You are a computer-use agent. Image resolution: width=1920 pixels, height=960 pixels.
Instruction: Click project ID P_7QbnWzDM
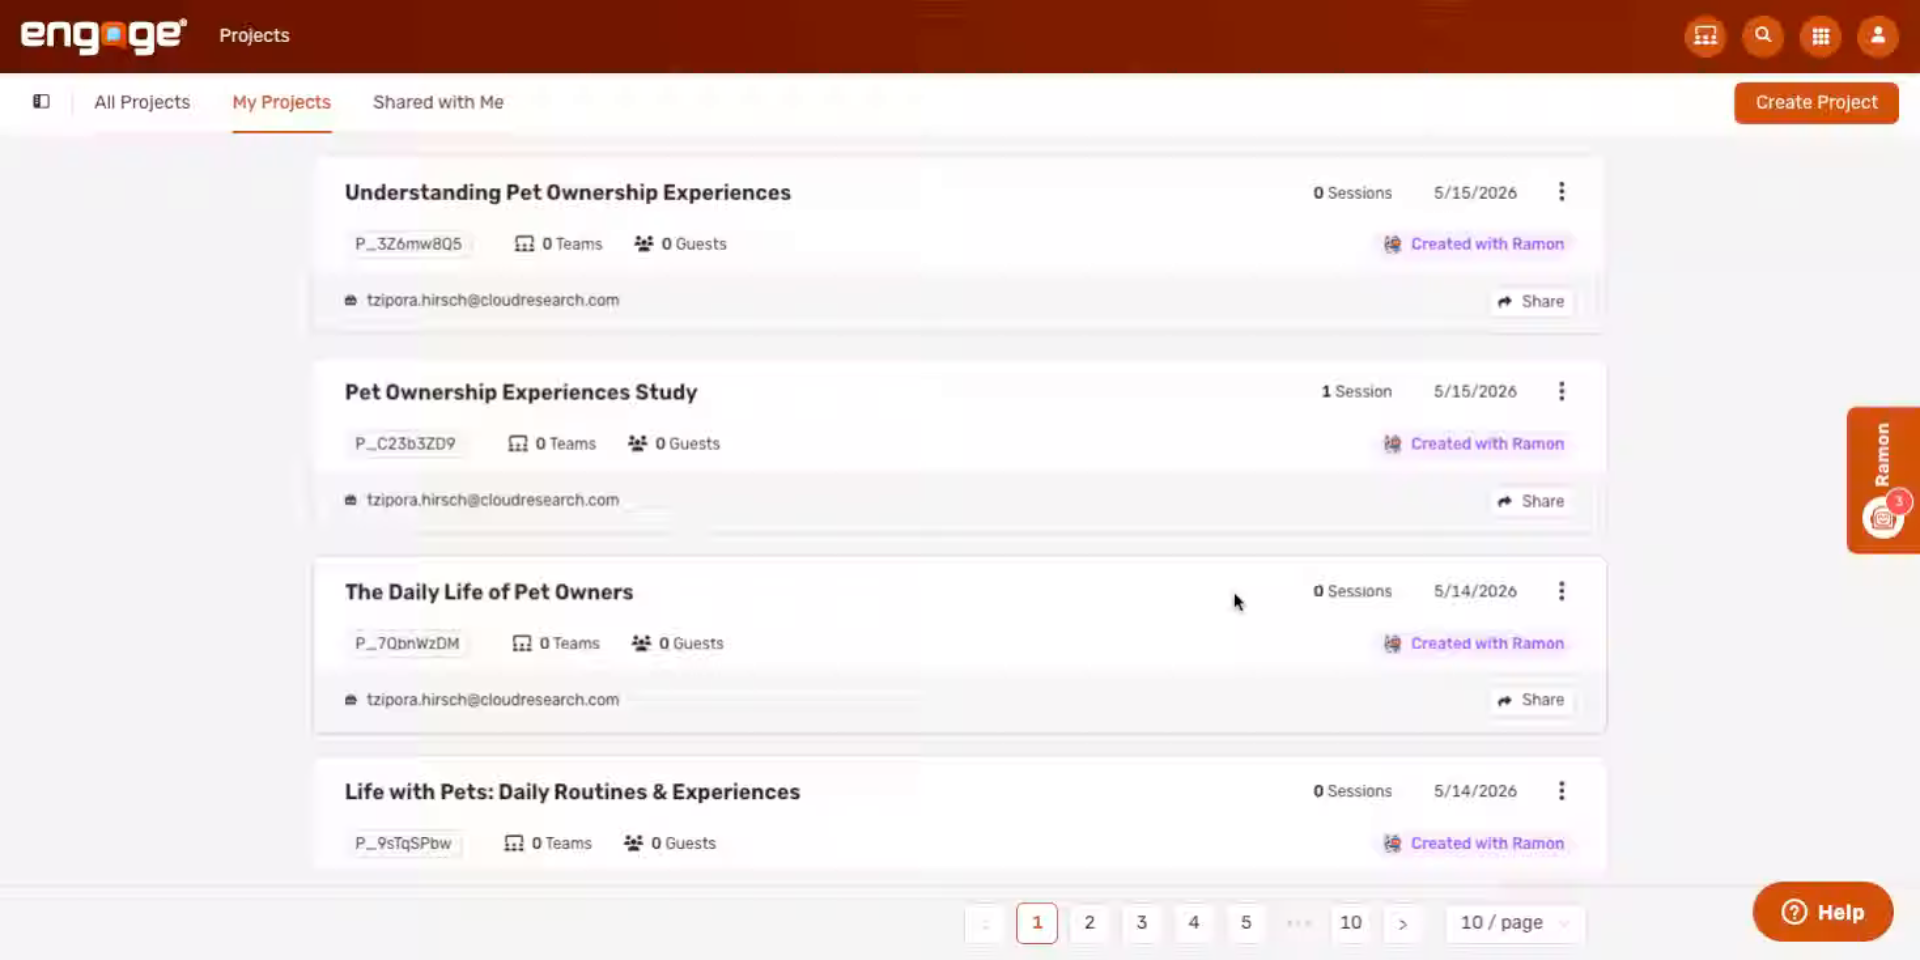coord(407,644)
